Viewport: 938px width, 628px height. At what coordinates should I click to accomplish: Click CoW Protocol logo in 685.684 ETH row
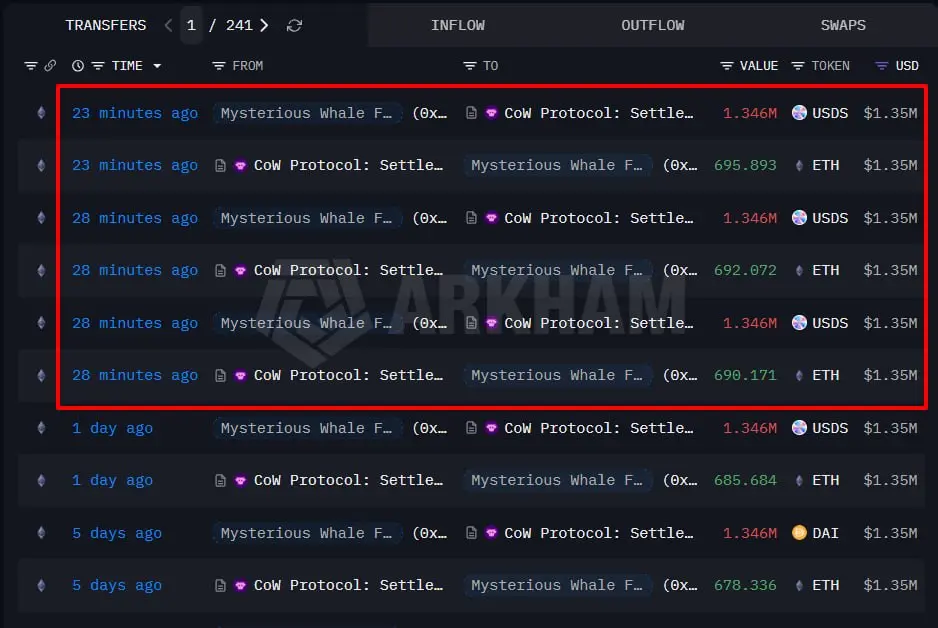[x=240, y=480]
